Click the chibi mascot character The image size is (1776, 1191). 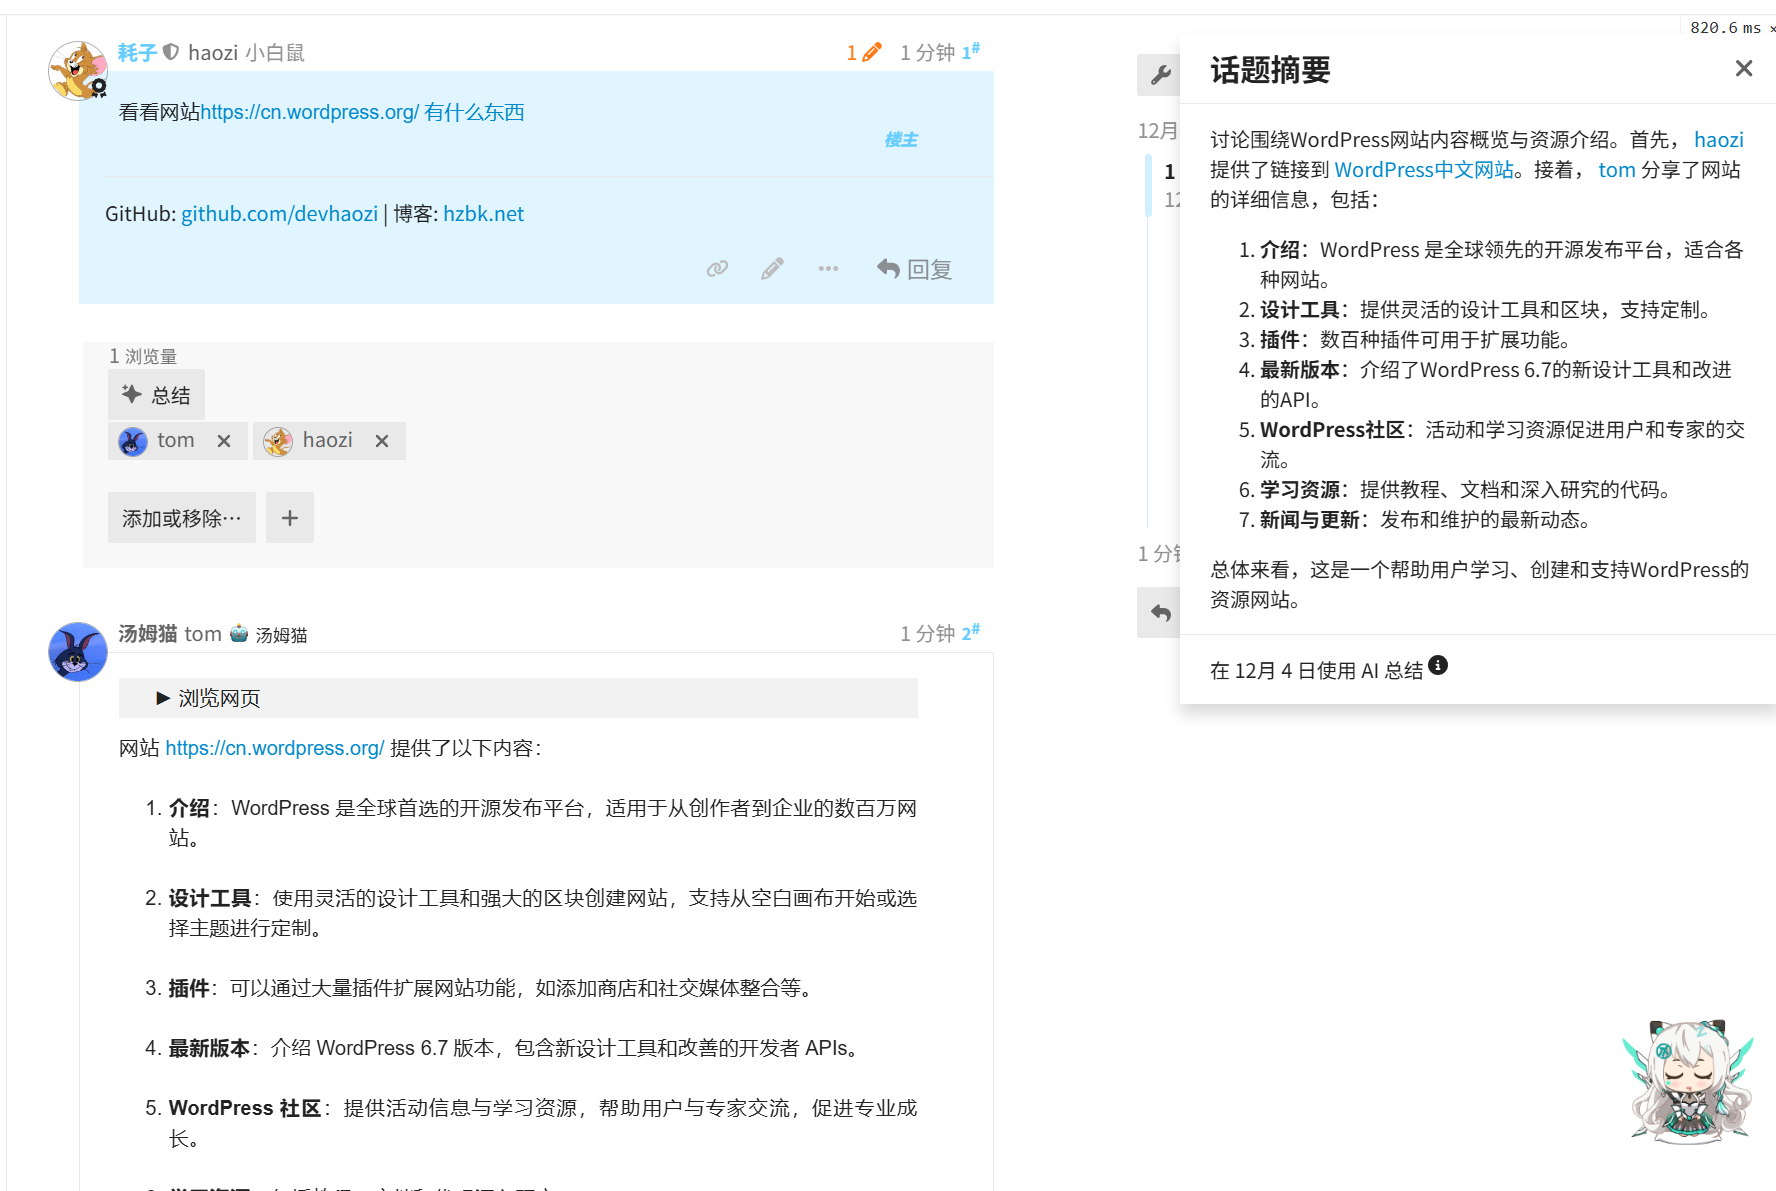[1688, 1081]
